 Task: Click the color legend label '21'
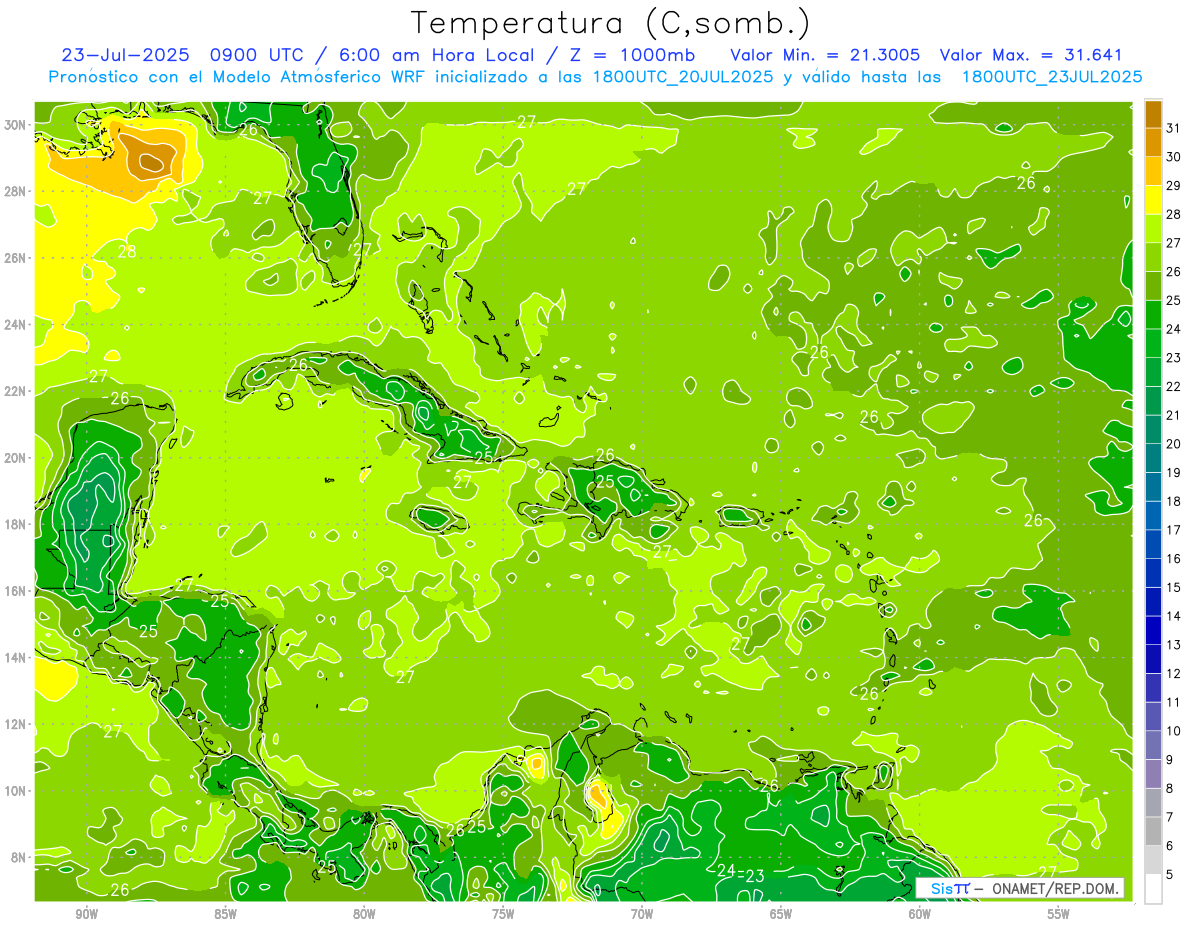pyautogui.click(x=1174, y=415)
